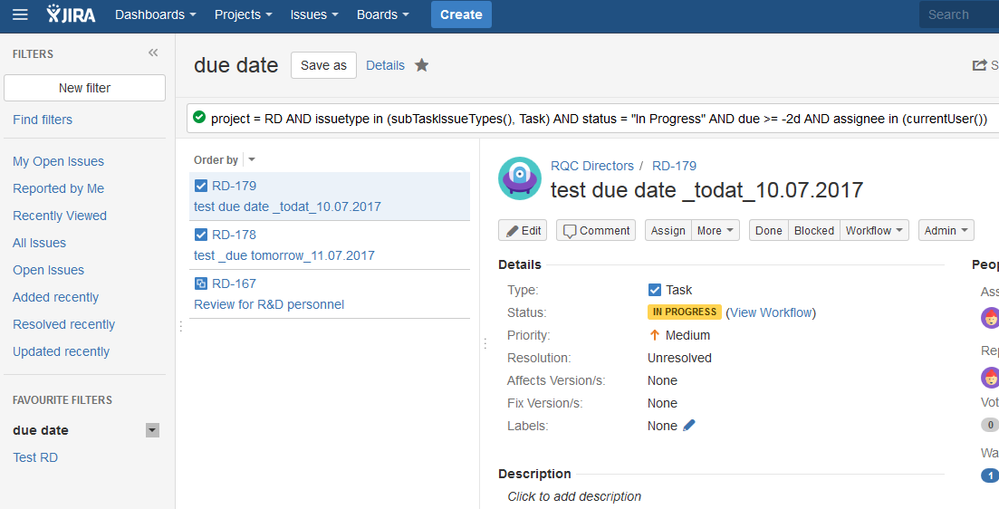
Task: Open the RQC Directors project link
Action: coord(593,166)
